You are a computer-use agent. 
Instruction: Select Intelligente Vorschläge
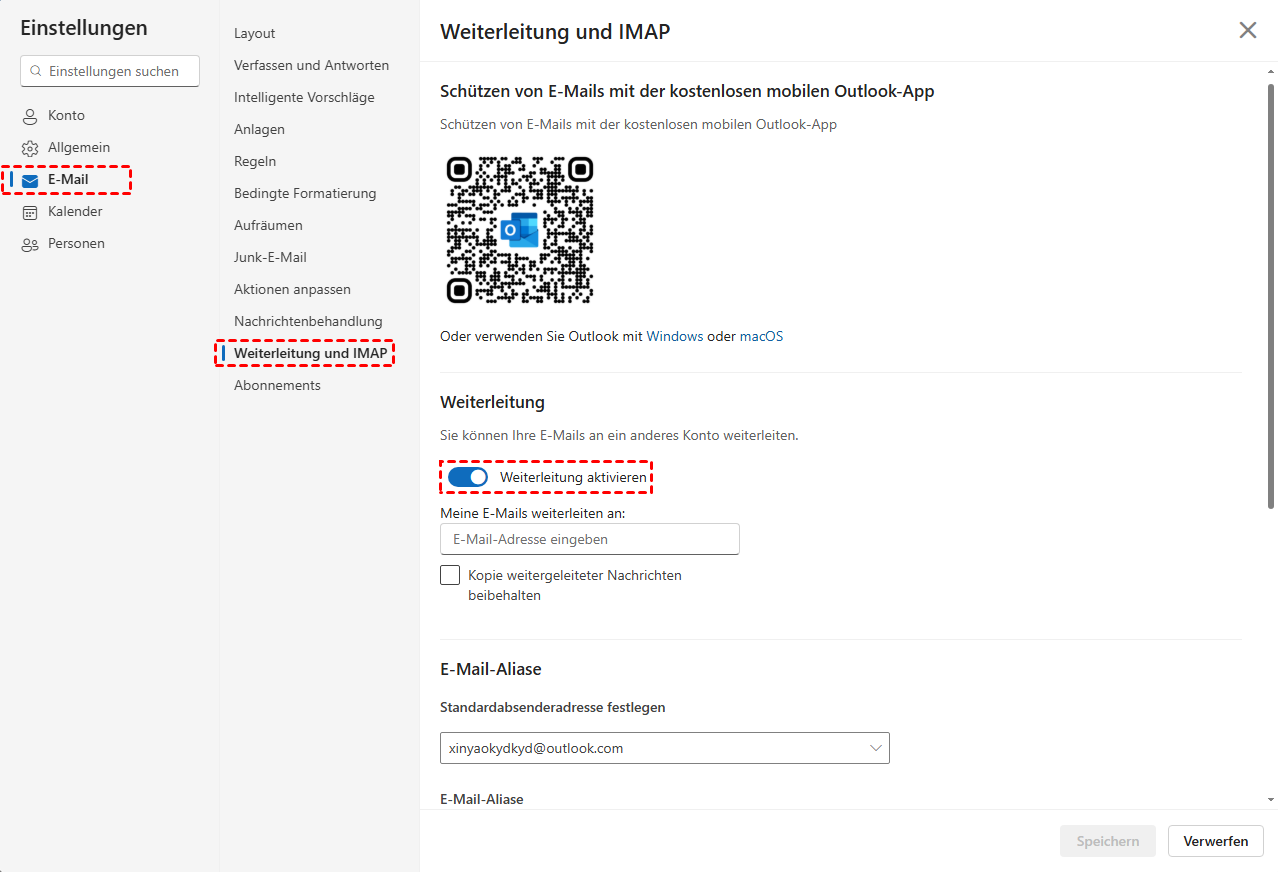click(304, 97)
